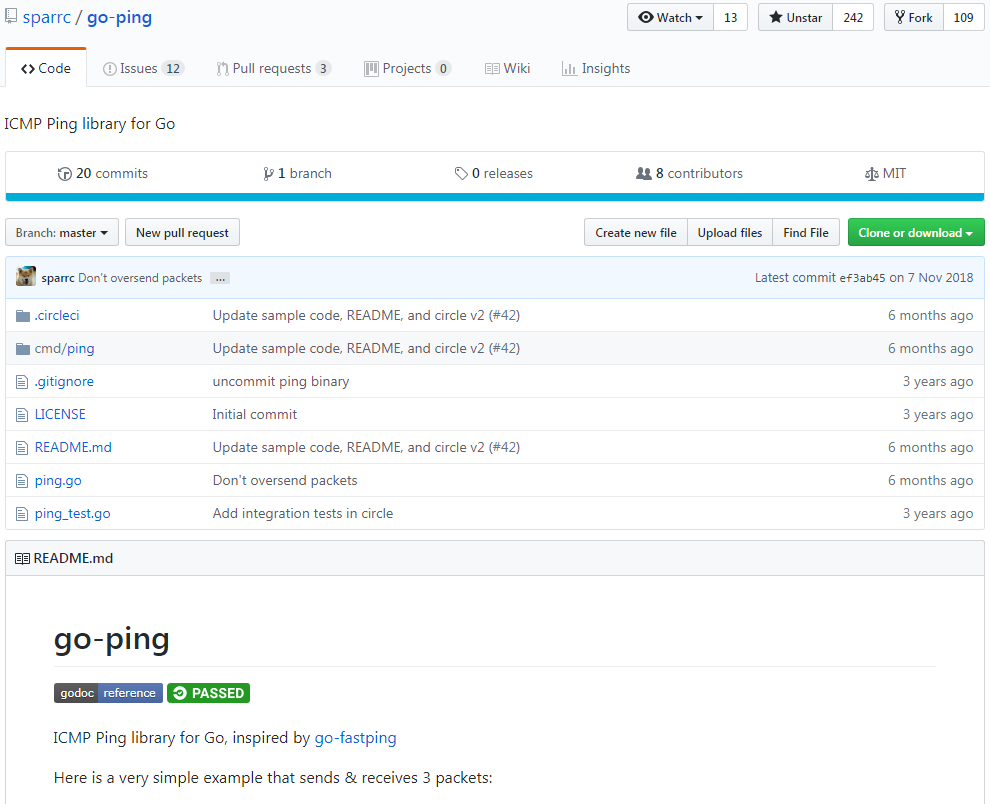Click the New pull request button
This screenshot has width=990, height=804.
tap(182, 233)
